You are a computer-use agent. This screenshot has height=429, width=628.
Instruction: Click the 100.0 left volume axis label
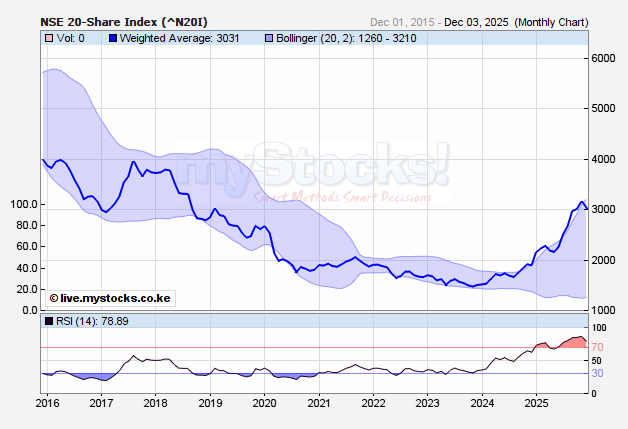(x=23, y=204)
